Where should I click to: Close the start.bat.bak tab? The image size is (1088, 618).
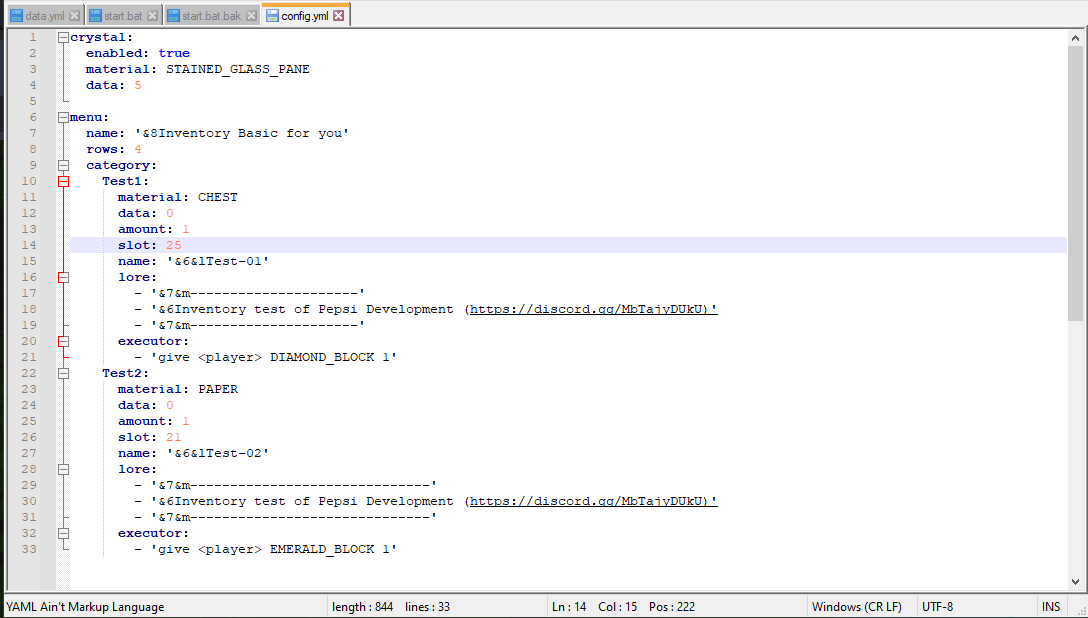click(x=251, y=16)
